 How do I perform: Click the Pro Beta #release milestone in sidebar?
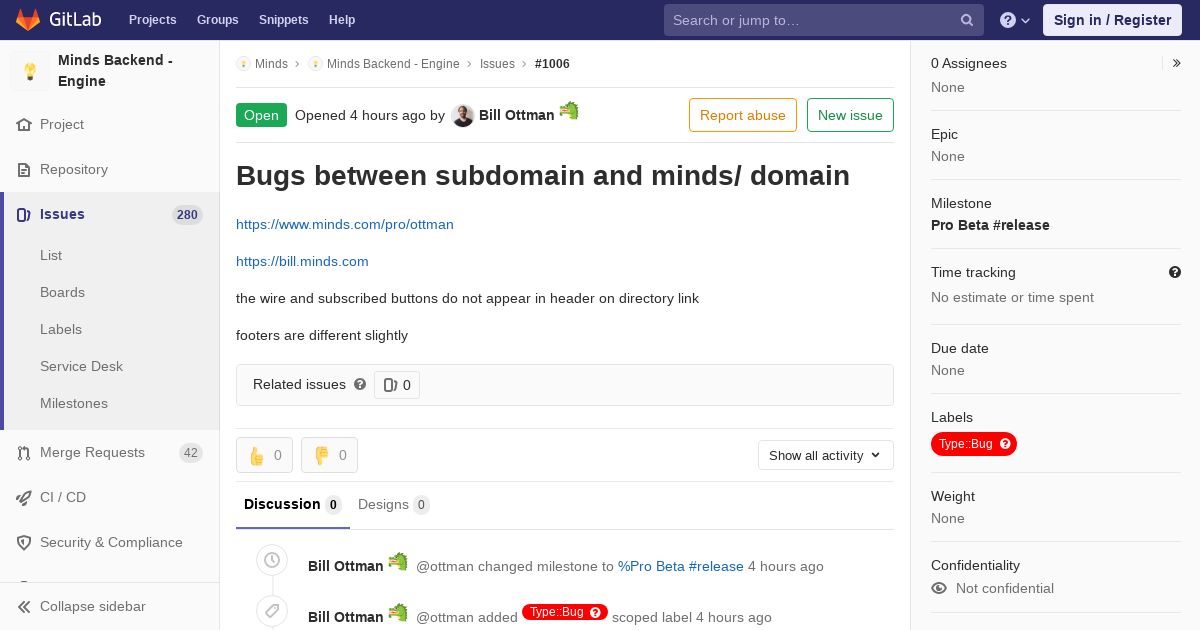(990, 225)
